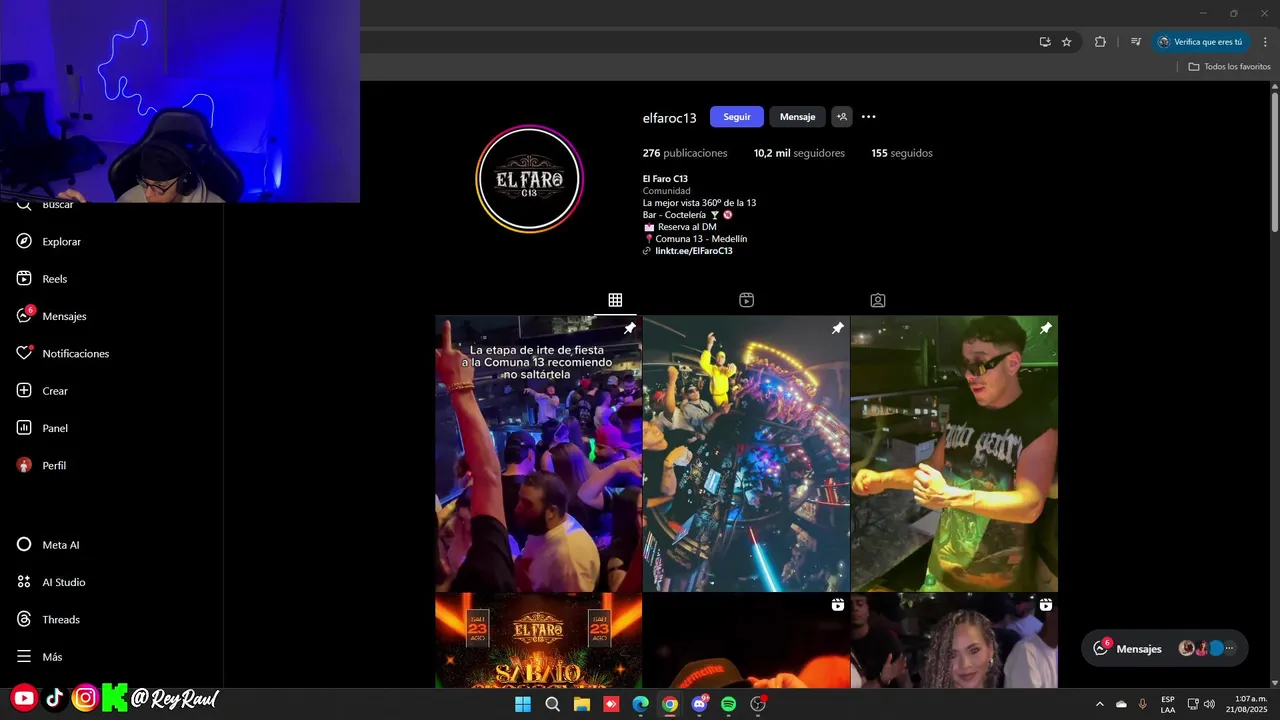Open reel post with the red cap

(x=746, y=640)
